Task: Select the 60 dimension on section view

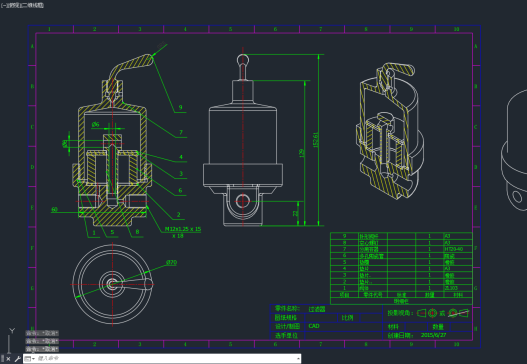Action: click(x=54, y=209)
